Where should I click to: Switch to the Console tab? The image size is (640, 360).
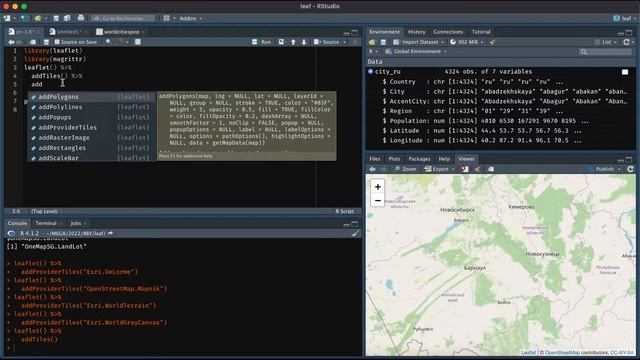click(x=18, y=223)
